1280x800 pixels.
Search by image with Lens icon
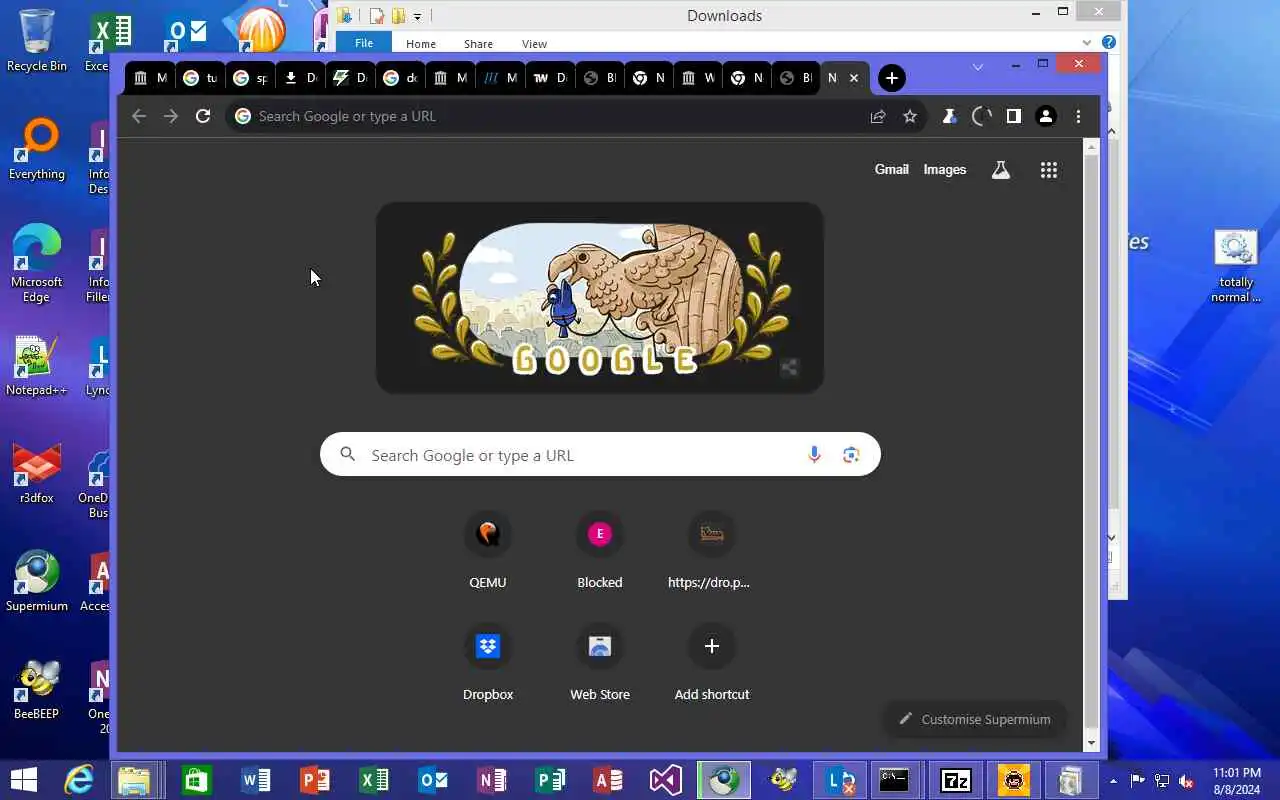851,455
